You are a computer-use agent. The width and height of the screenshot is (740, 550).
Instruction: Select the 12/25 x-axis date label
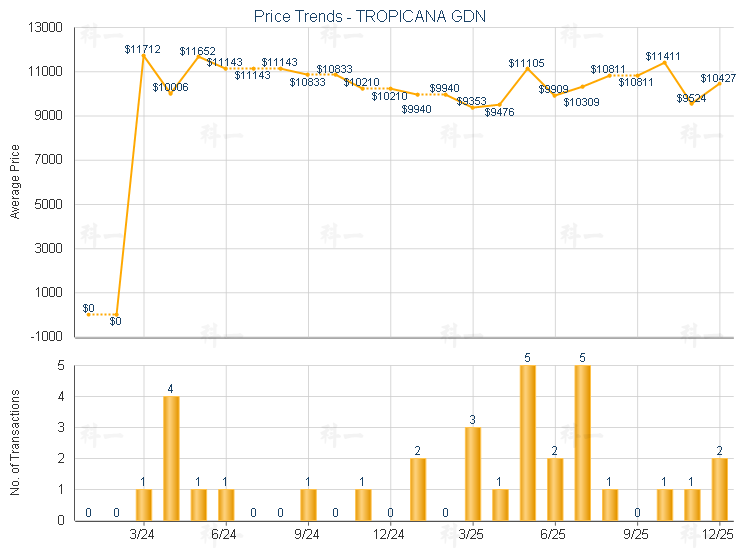[719, 536]
